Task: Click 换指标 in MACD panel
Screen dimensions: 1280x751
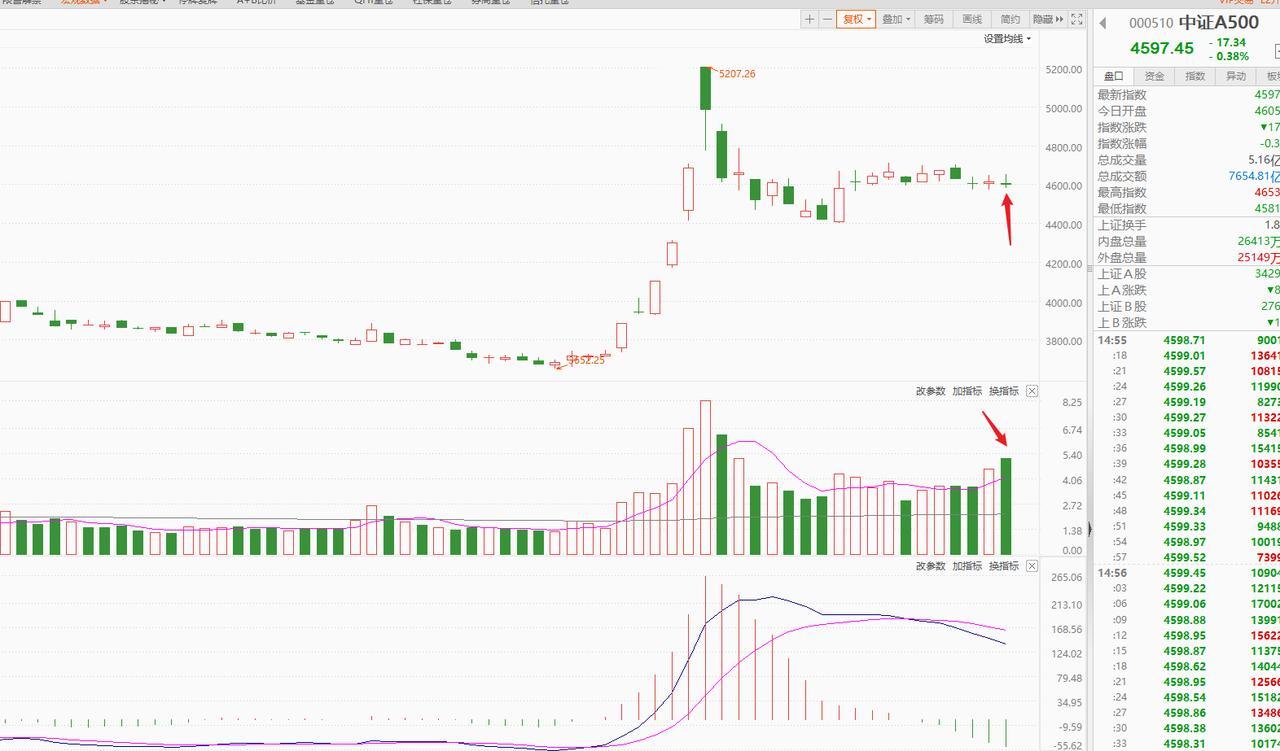Action: 1004,566
